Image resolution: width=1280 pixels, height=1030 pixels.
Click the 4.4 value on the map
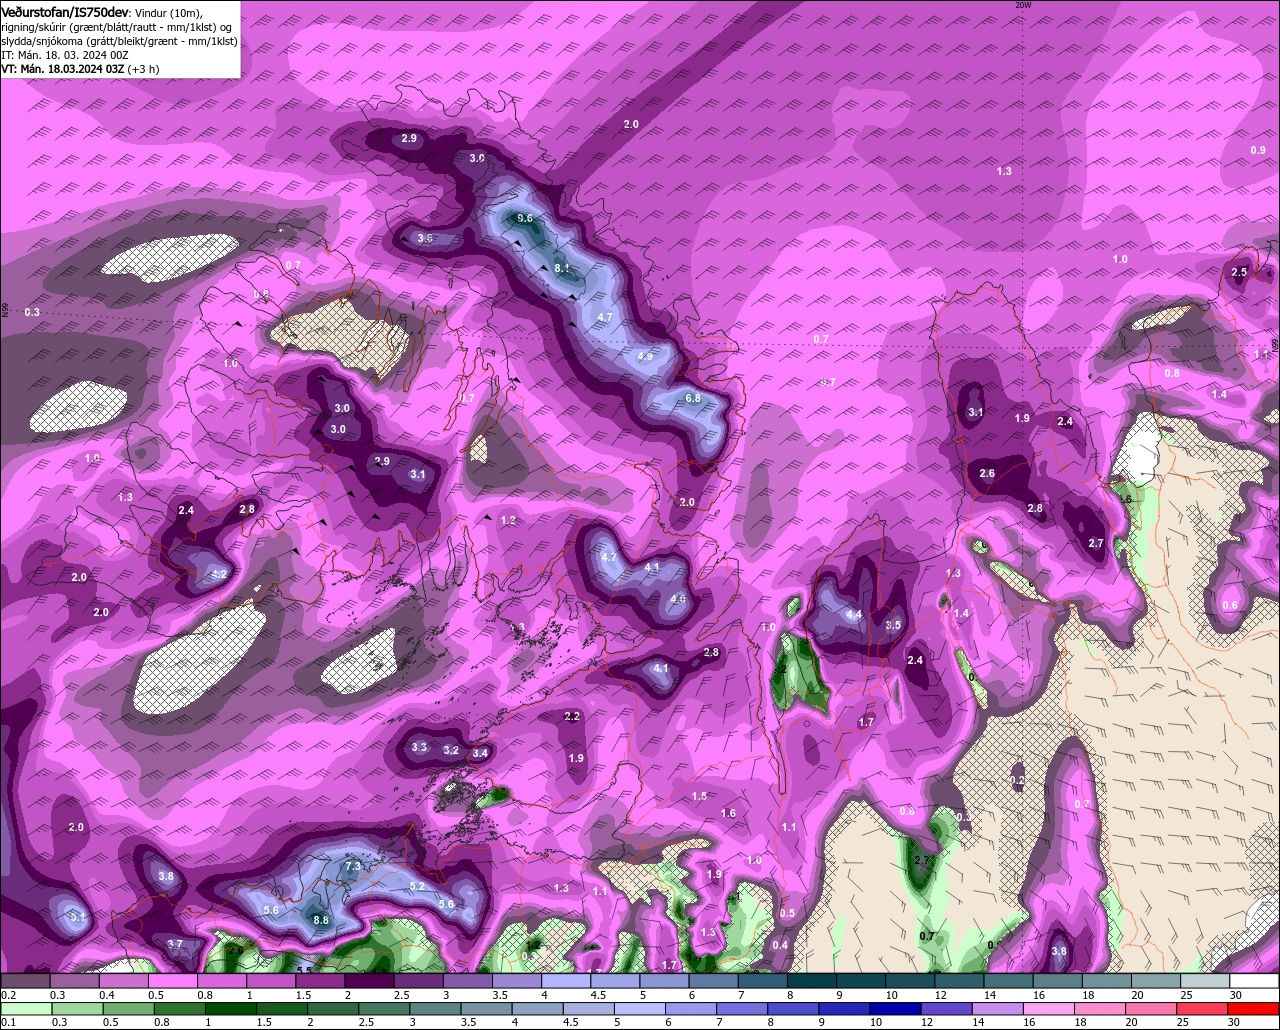click(854, 614)
